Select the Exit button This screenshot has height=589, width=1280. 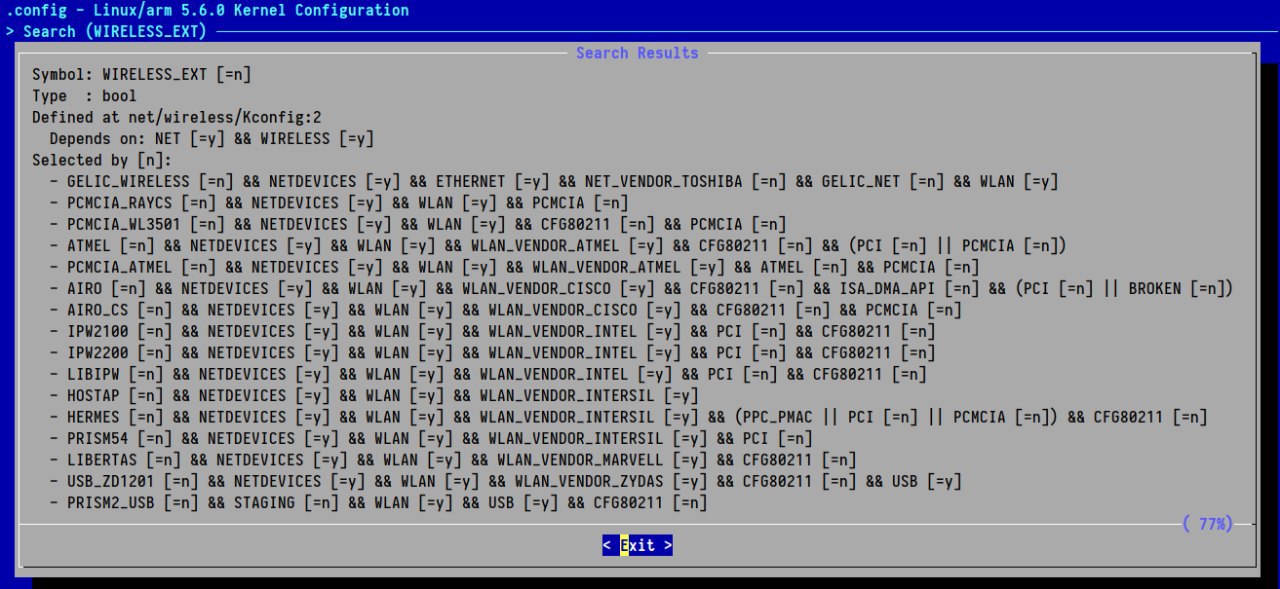pos(637,545)
